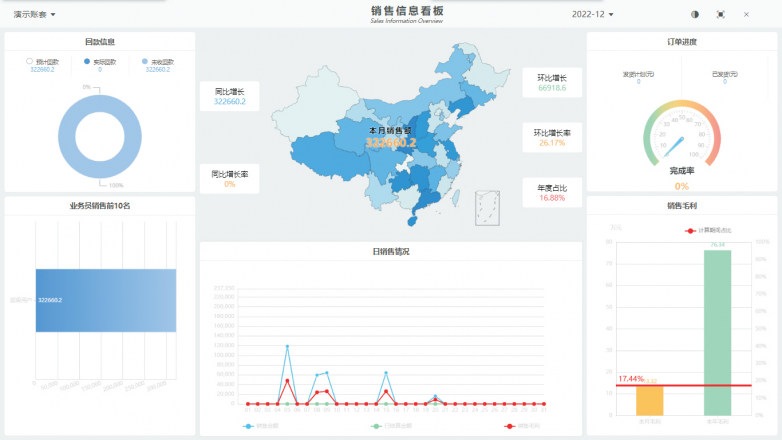Toggle 计算期毛利占比 legend marker
This screenshot has height=440, width=782.
point(690,230)
